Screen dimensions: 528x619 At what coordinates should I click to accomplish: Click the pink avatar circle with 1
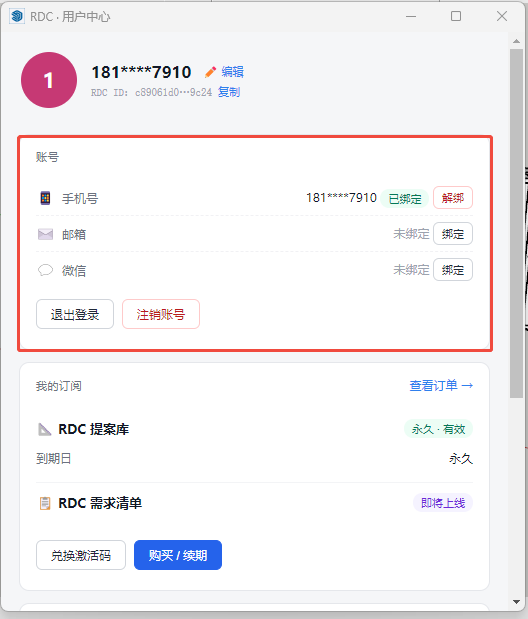pyautogui.click(x=49, y=80)
